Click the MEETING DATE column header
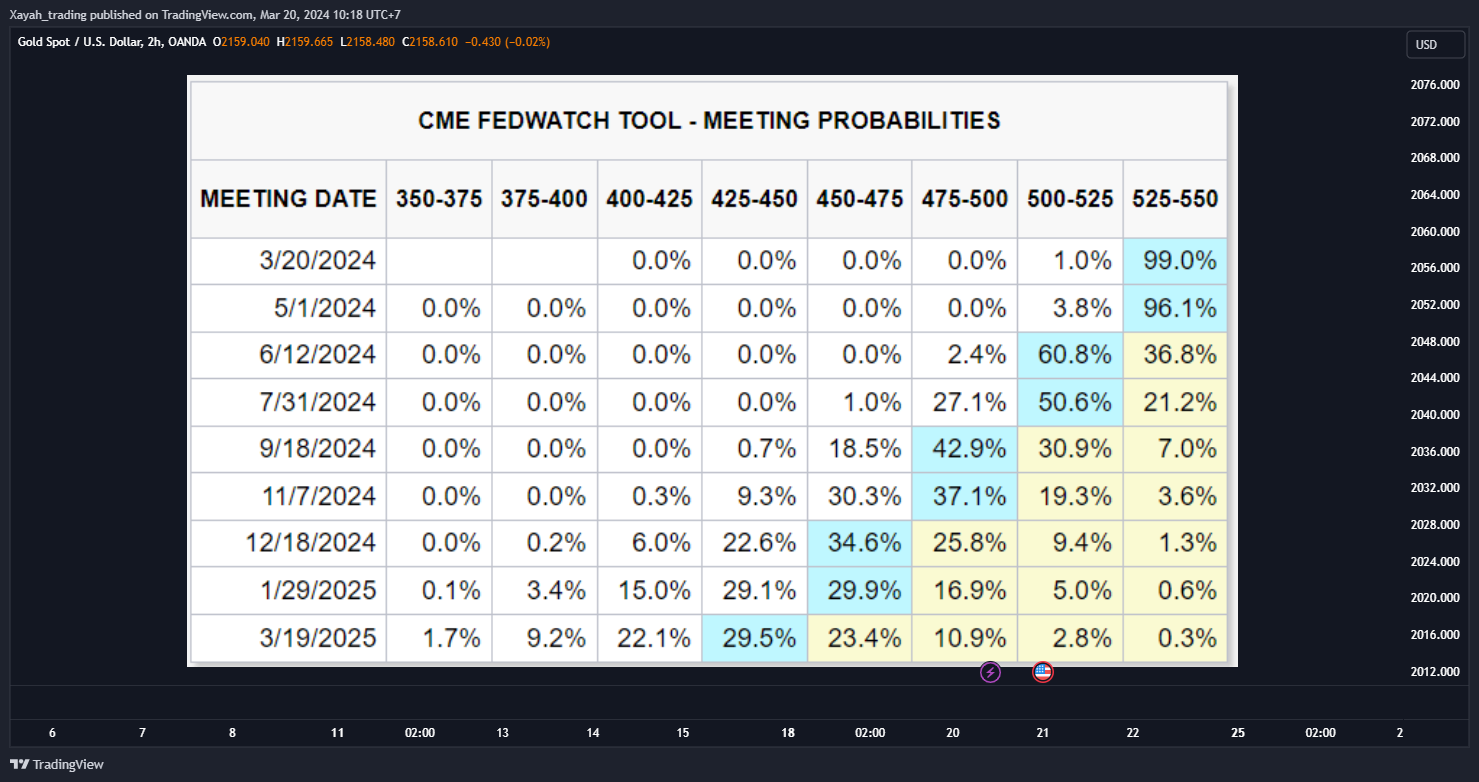The image size is (1479, 782). click(x=288, y=199)
